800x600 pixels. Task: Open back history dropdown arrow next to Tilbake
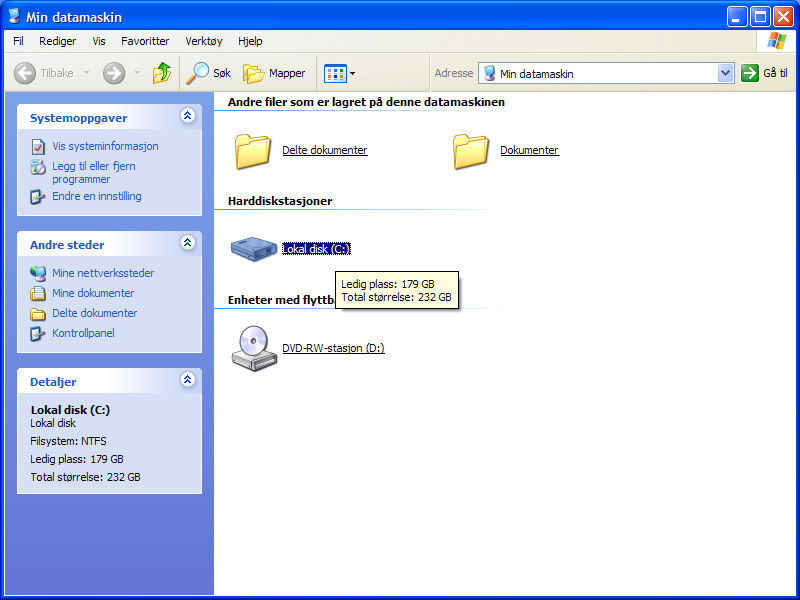(86, 73)
